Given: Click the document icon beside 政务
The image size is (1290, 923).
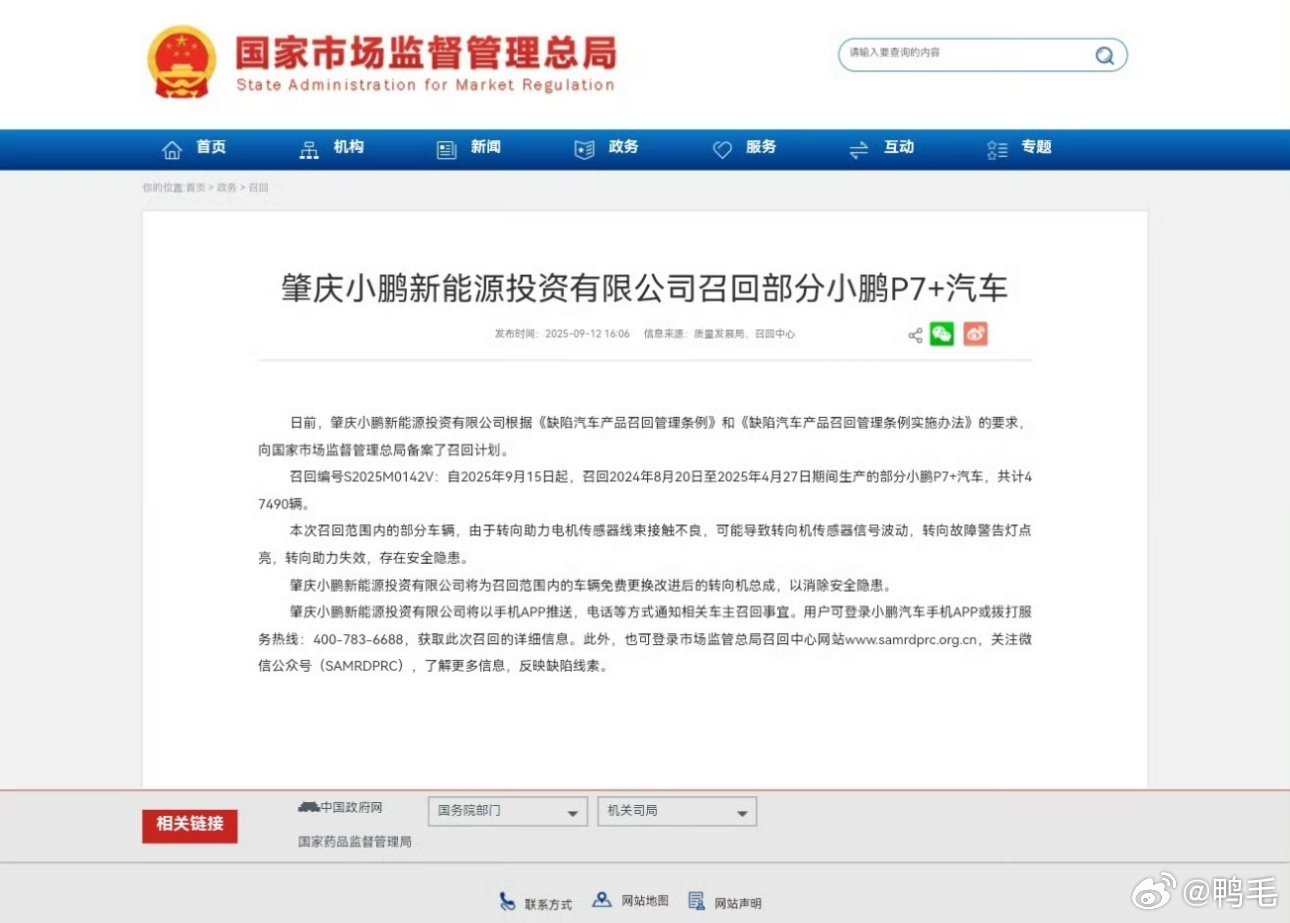Looking at the screenshot, I should pos(584,150).
